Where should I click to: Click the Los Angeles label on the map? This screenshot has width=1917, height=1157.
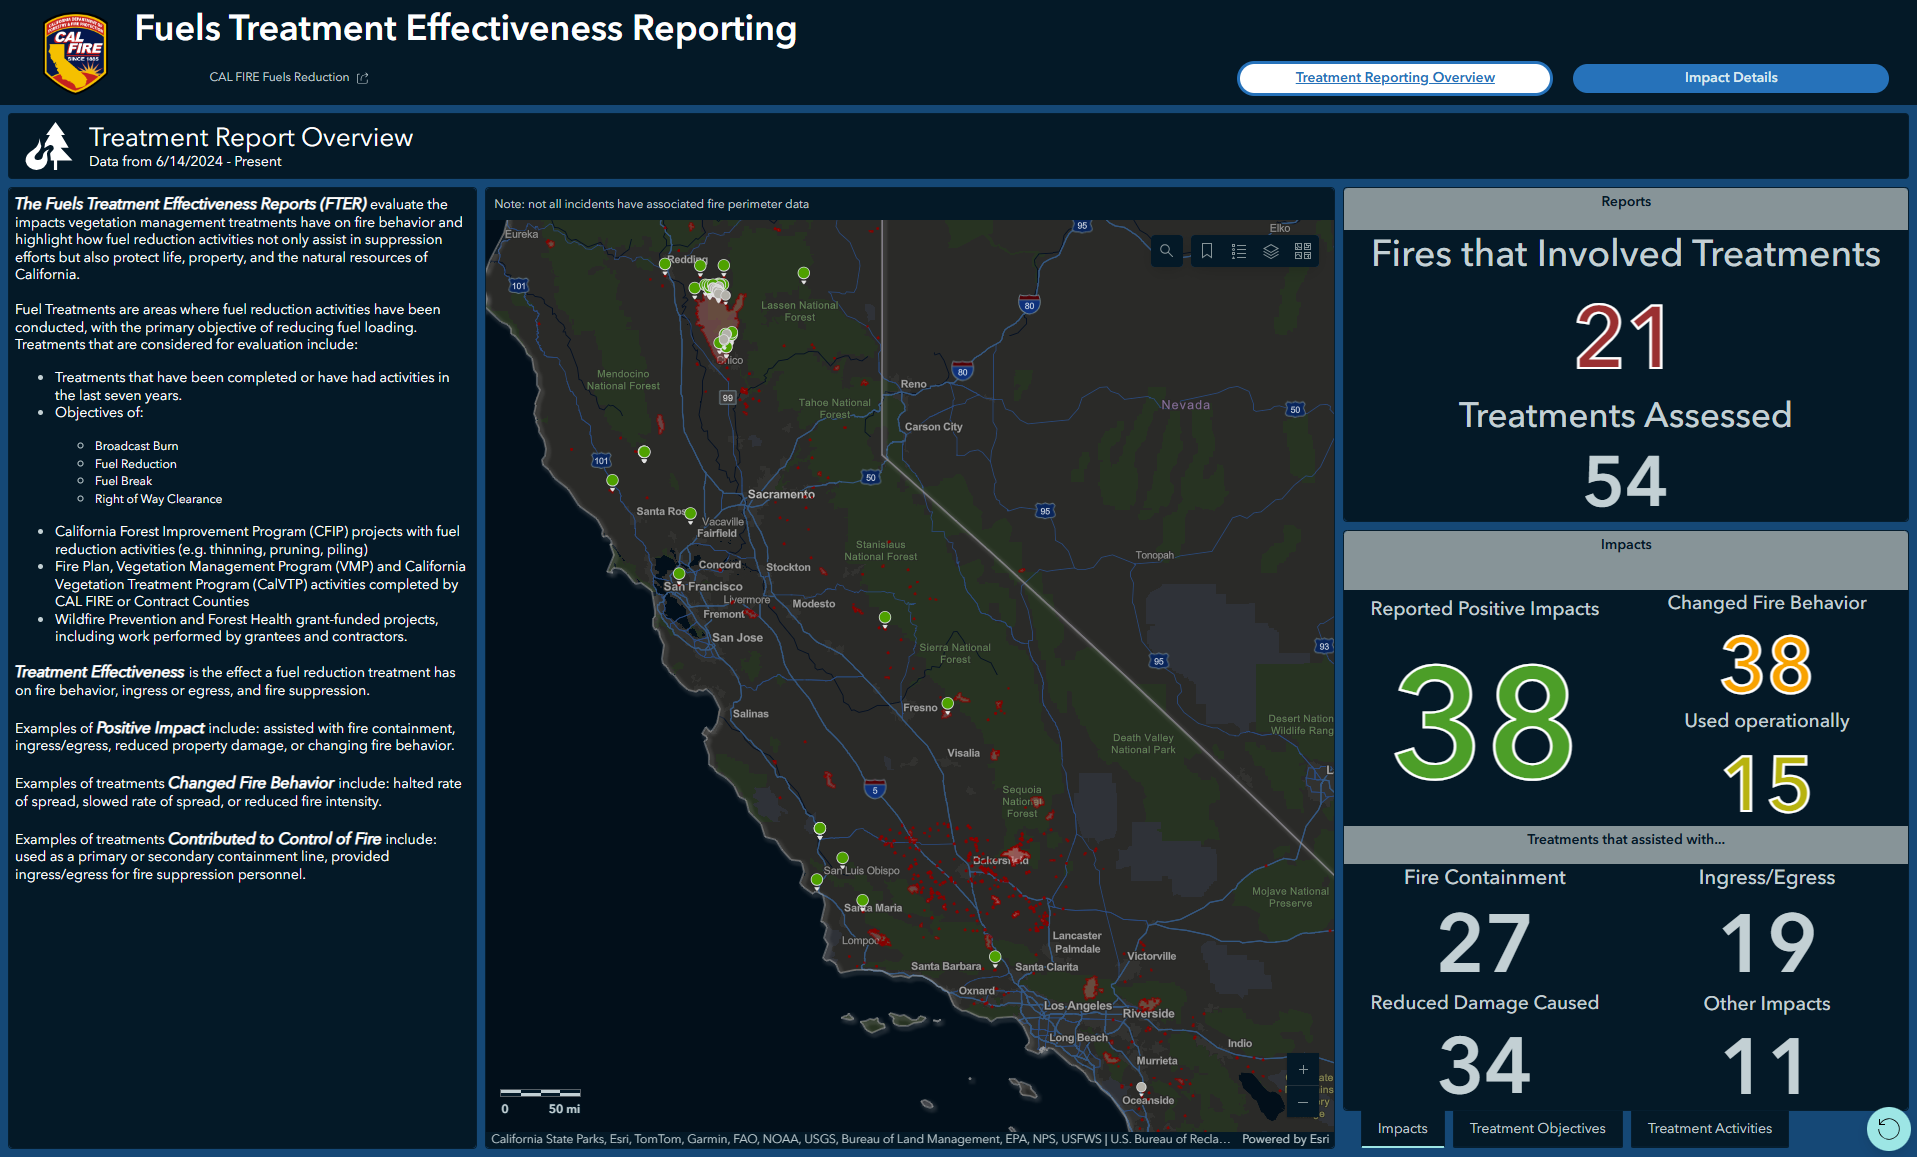coord(1078,1006)
